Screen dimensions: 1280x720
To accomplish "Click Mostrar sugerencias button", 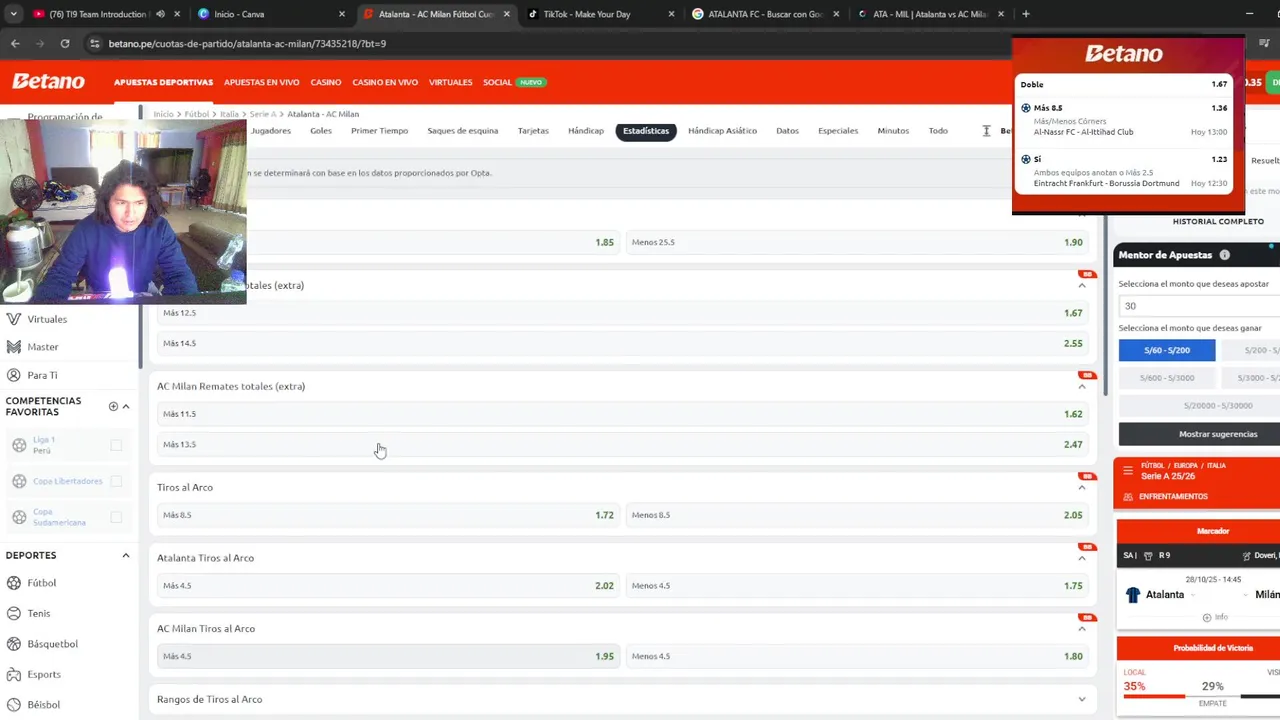I will click(1218, 434).
